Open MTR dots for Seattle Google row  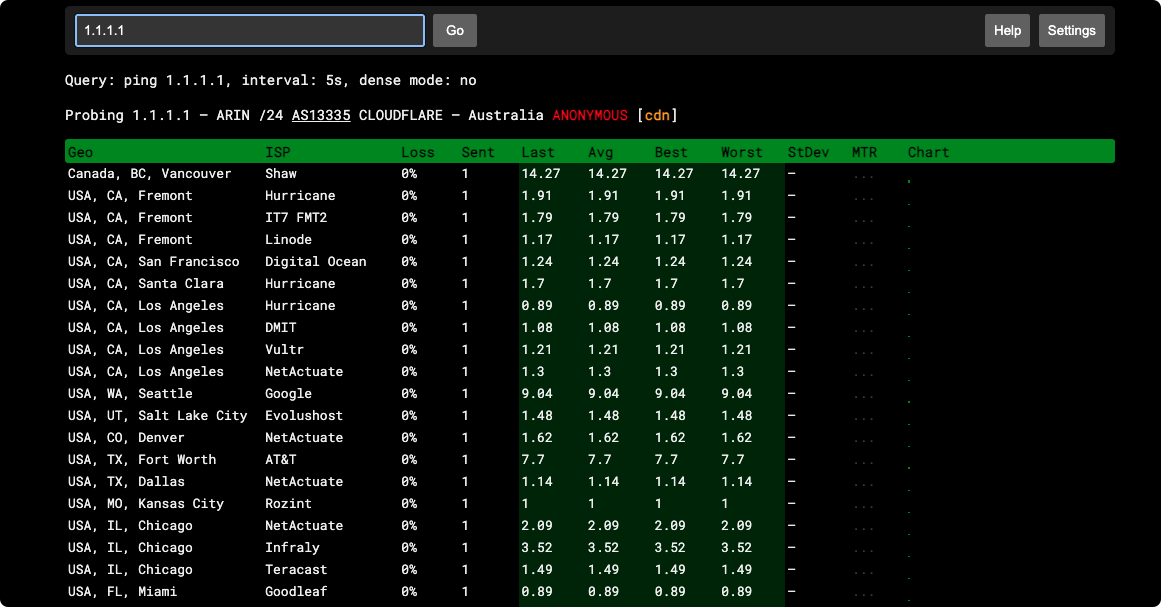tap(864, 395)
